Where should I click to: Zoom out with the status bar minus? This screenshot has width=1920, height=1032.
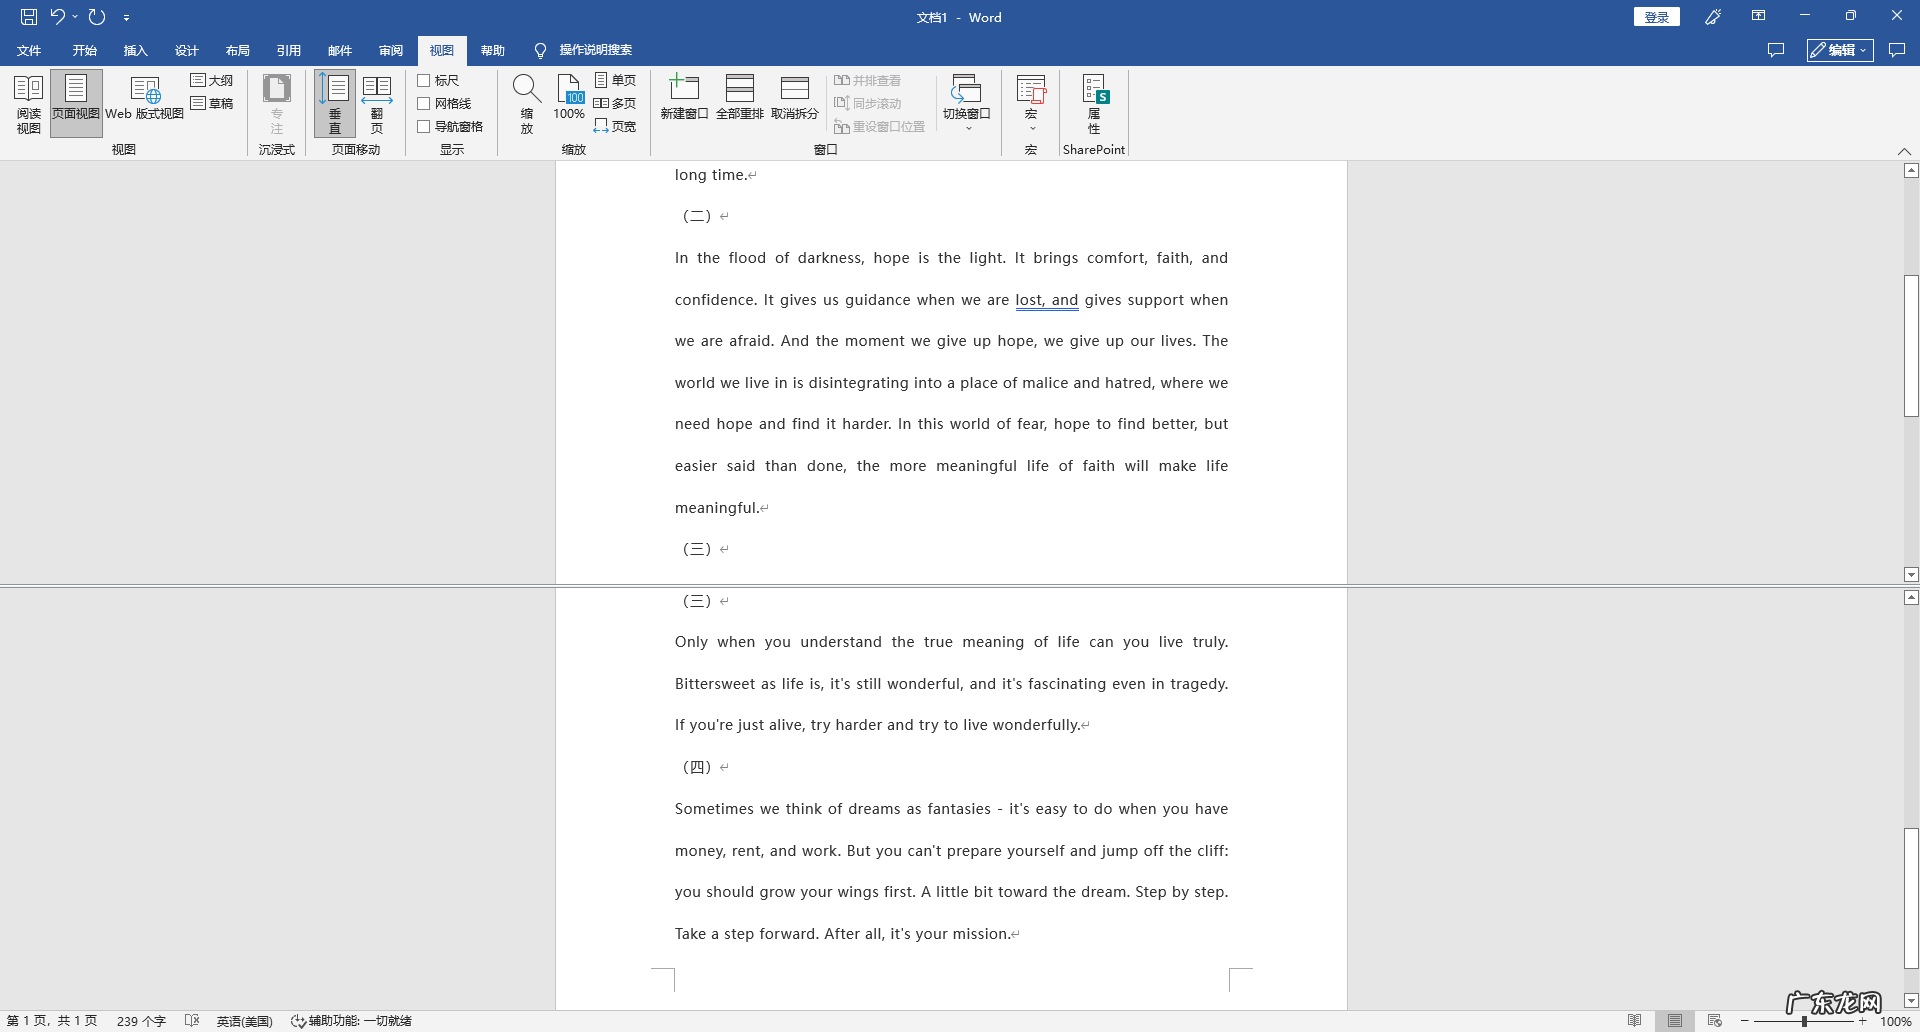tap(1745, 1021)
